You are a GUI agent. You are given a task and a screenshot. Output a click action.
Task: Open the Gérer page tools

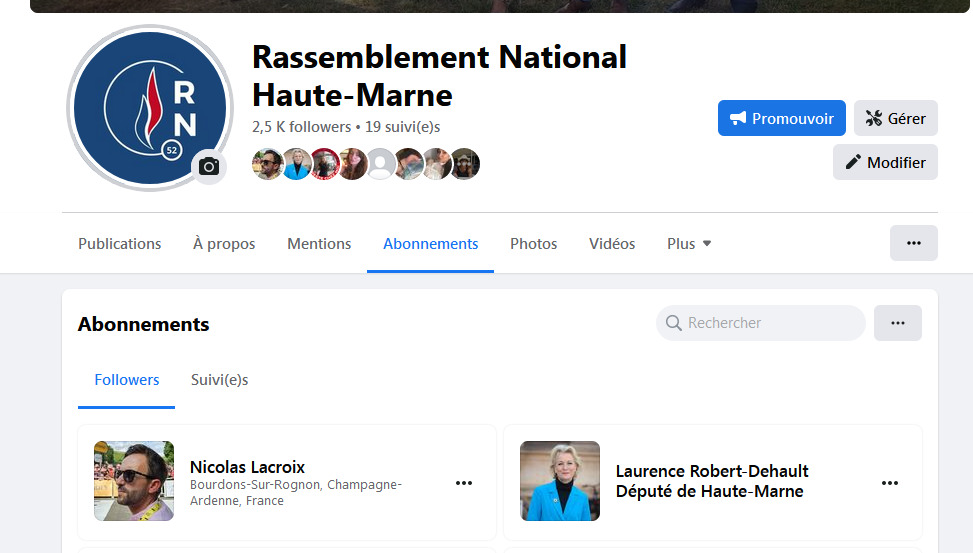click(895, 118)
